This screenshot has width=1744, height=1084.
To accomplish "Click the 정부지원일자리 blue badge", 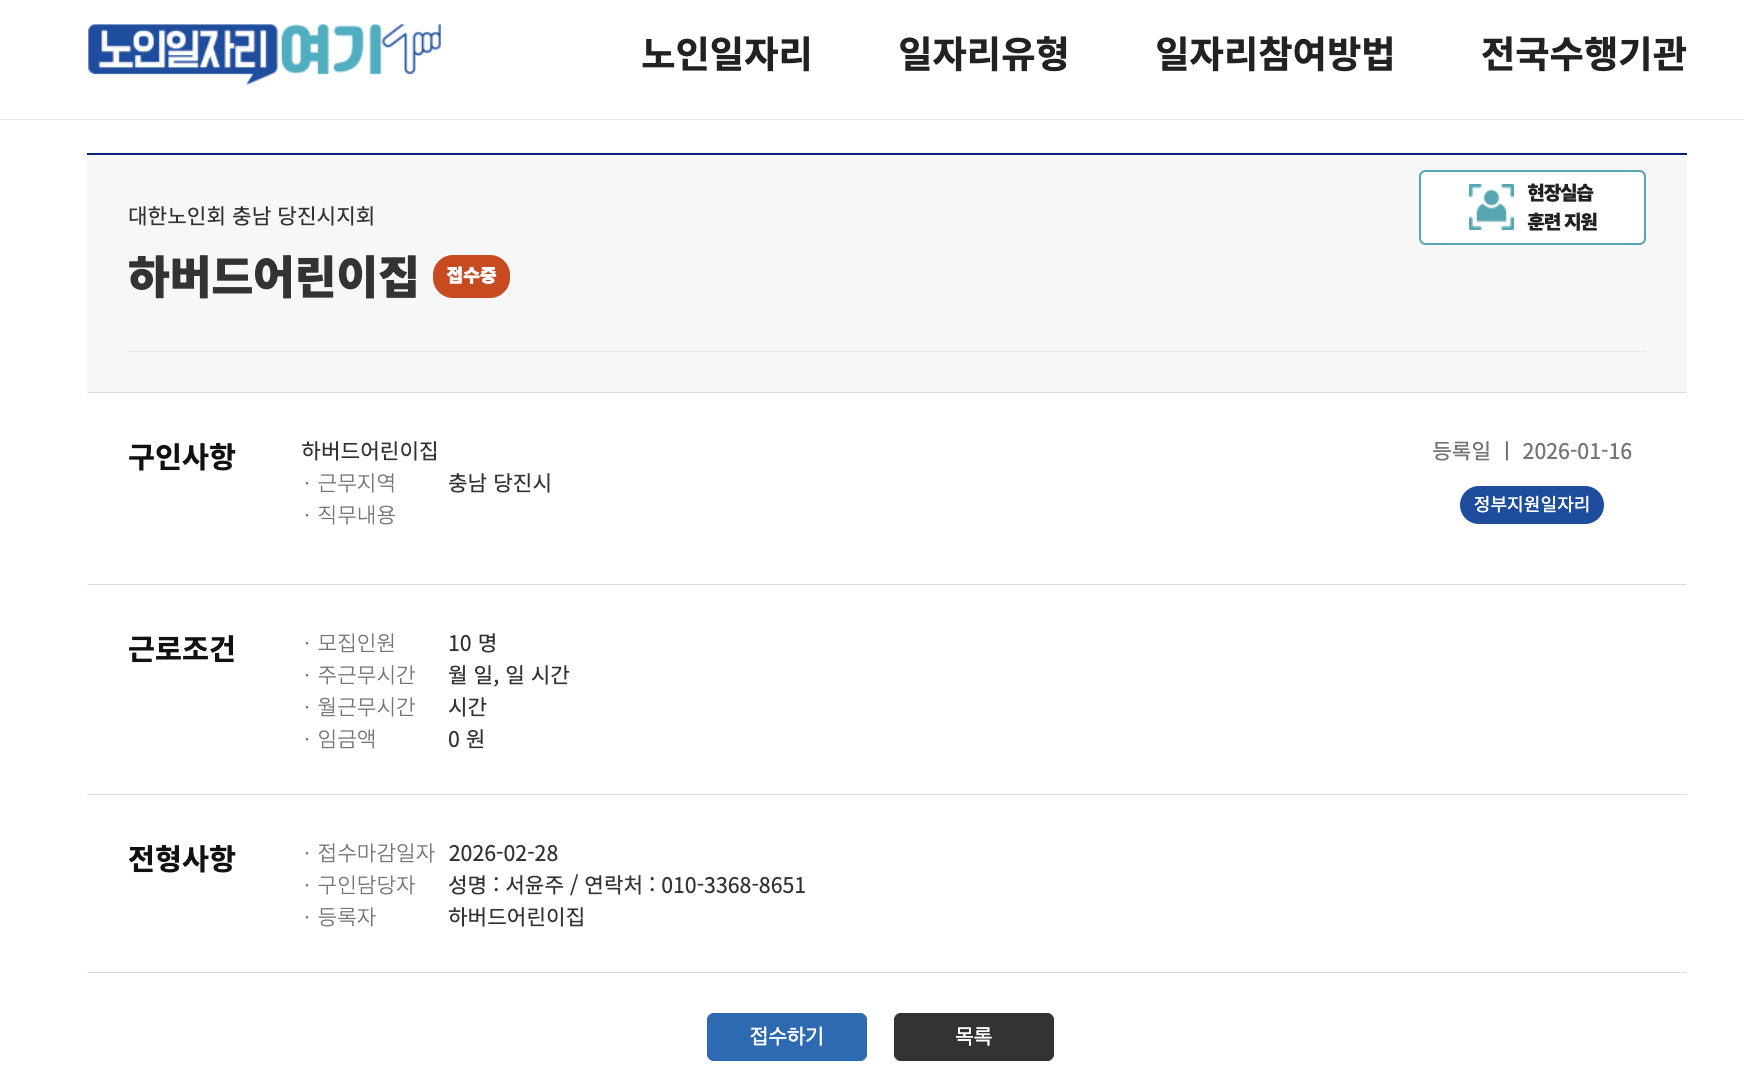I will (x=1531, y=505).
